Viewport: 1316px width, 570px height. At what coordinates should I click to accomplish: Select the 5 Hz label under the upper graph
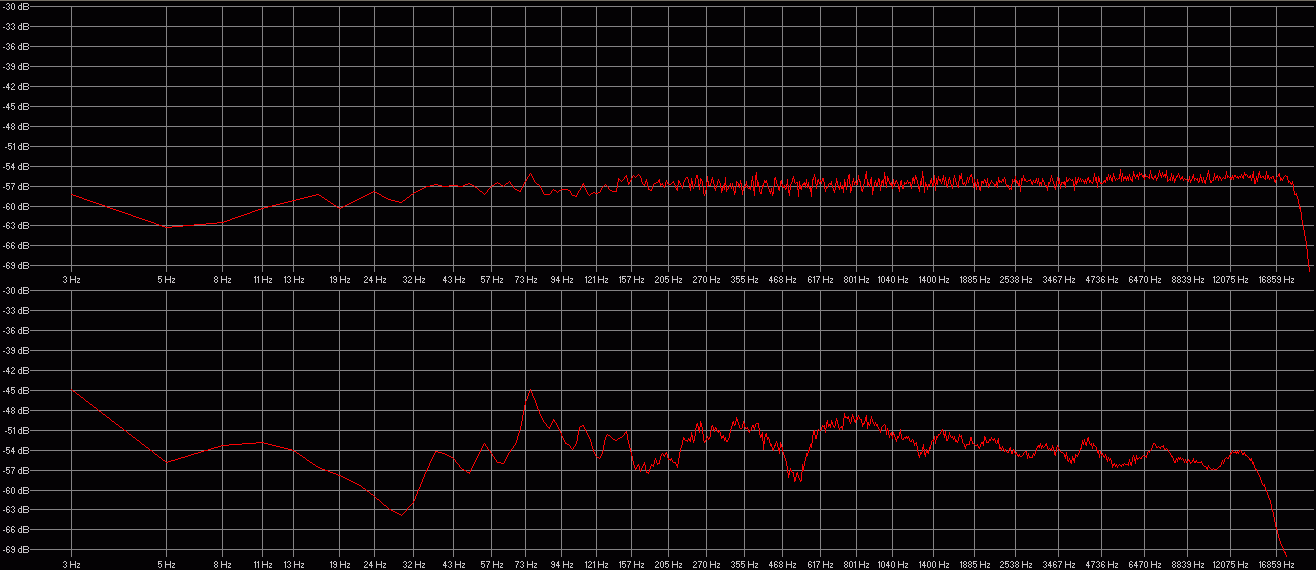click(166, 280)
